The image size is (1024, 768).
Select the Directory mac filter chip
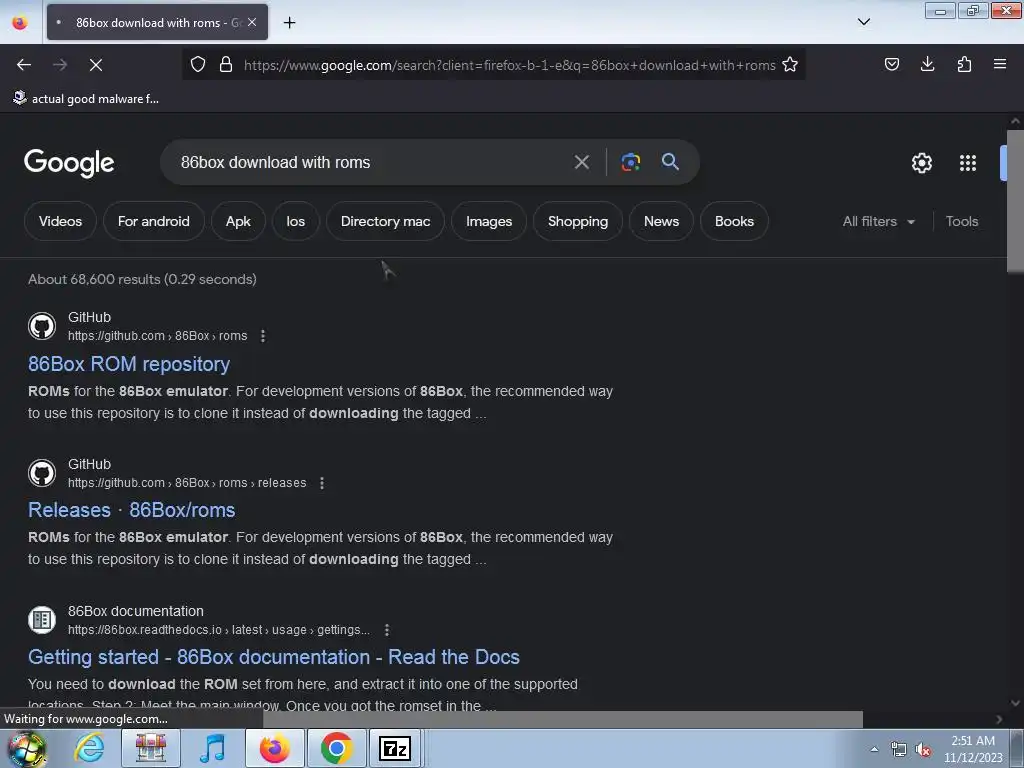coord(385,221)
